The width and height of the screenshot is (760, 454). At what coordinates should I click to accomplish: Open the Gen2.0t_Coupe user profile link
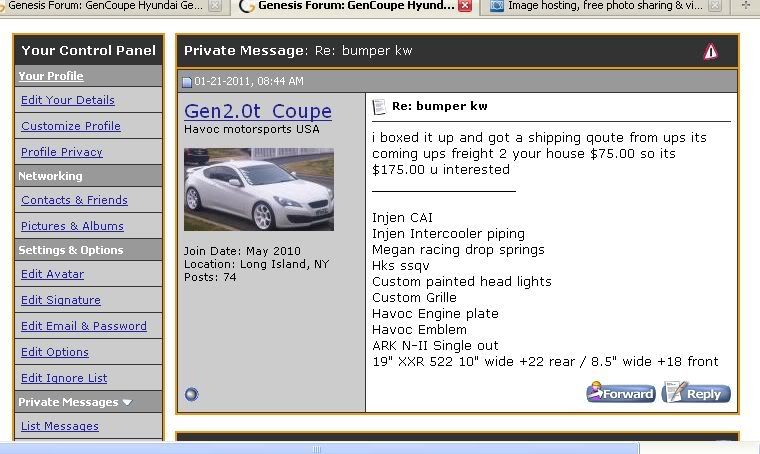point(258,111)
